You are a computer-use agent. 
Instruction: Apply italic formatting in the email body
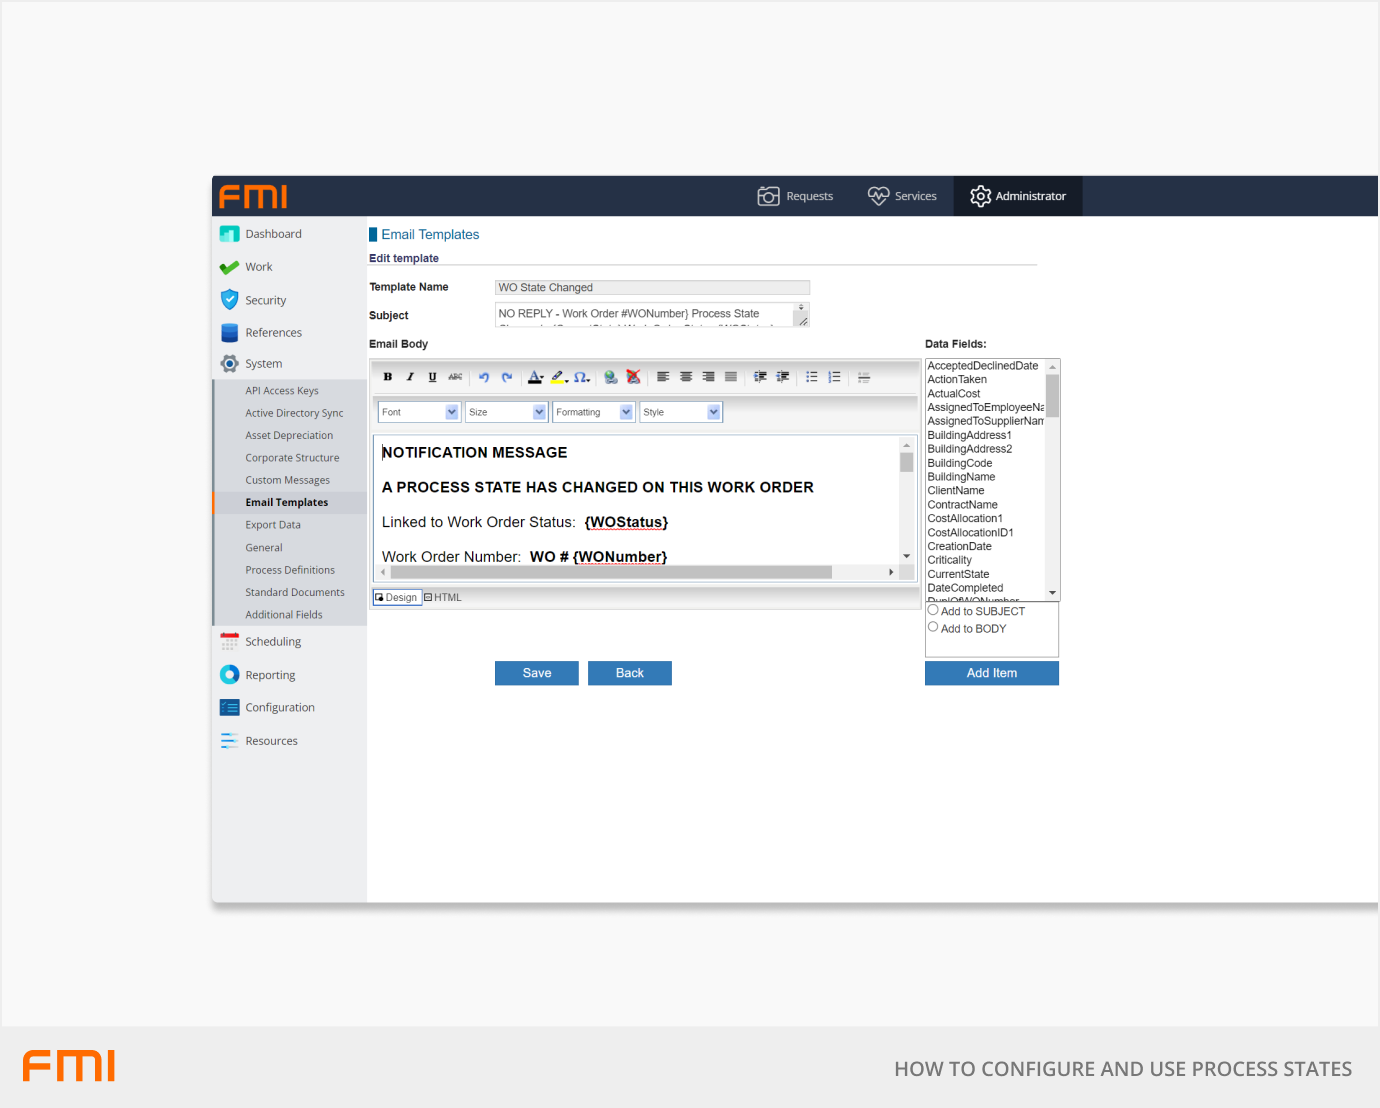point(410,377)
